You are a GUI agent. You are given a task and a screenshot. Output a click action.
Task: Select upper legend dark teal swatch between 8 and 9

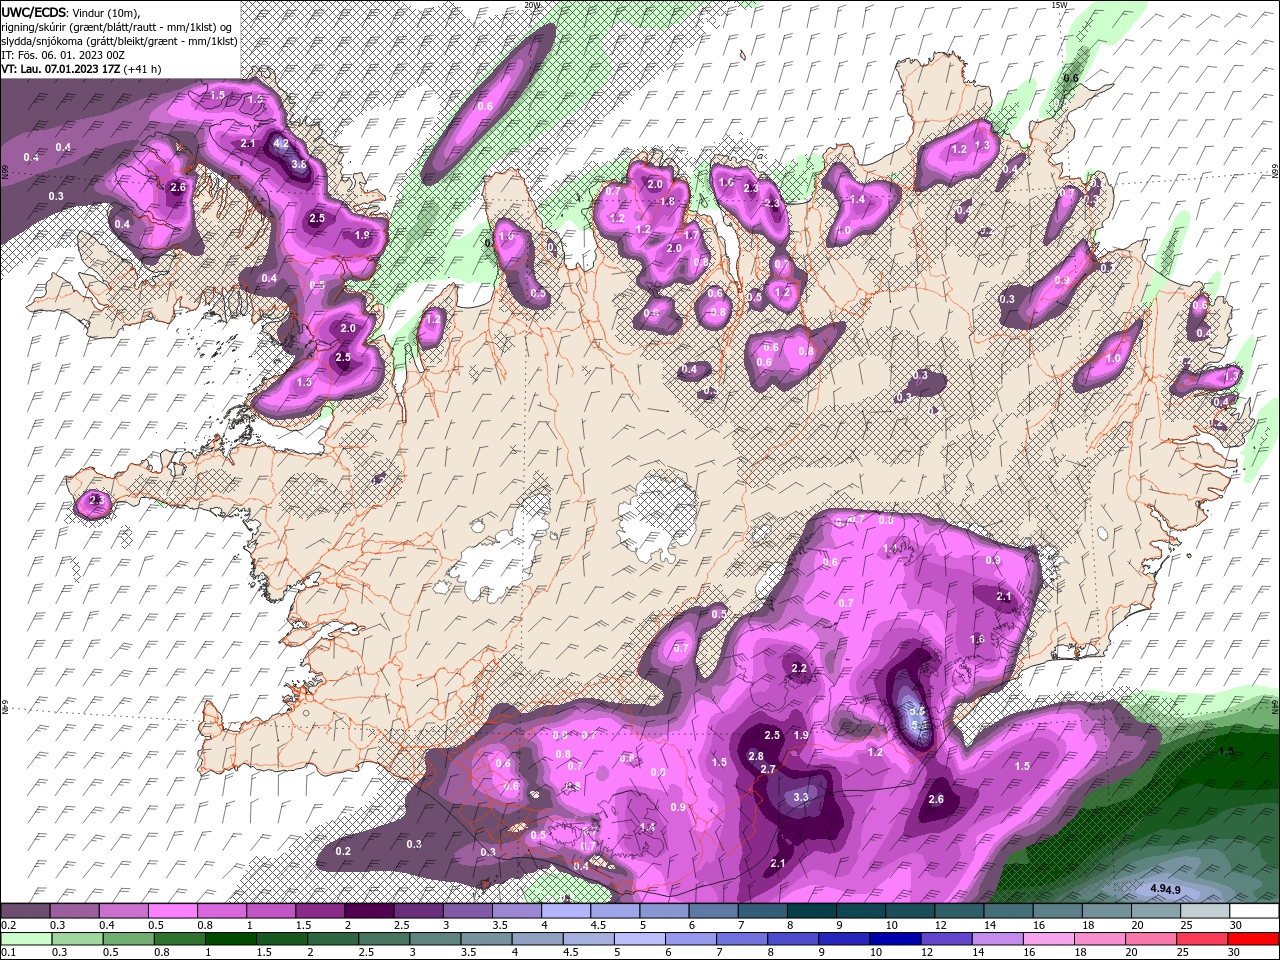[x=812, y=911]
